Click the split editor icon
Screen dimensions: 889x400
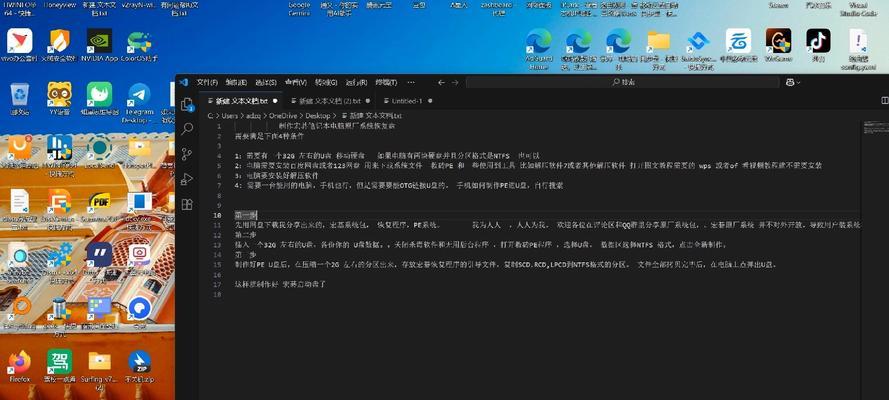(x=884, y=101)
